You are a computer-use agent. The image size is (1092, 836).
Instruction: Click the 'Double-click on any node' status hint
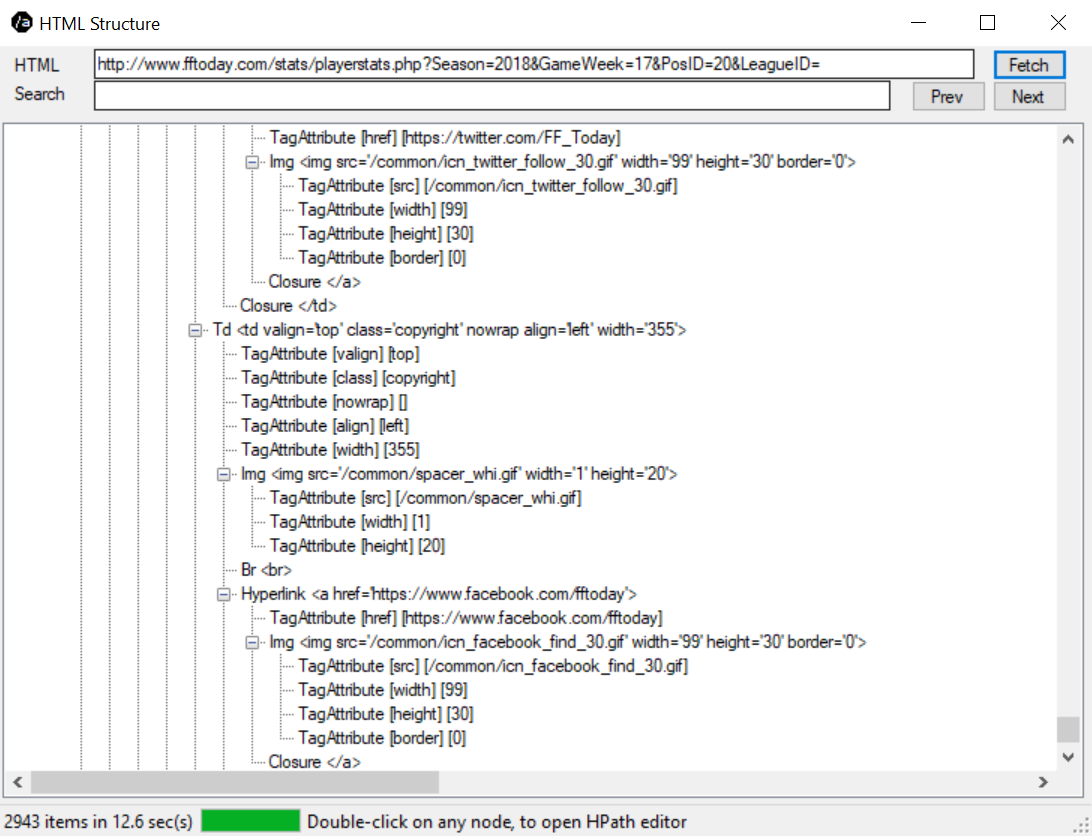coord(497,822)
